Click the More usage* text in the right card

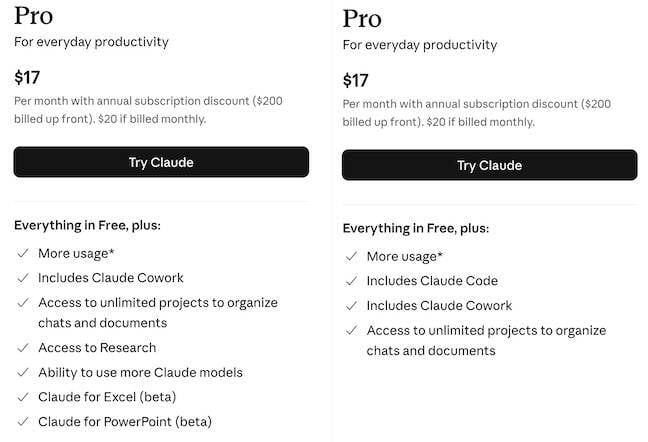pos(404,257)
